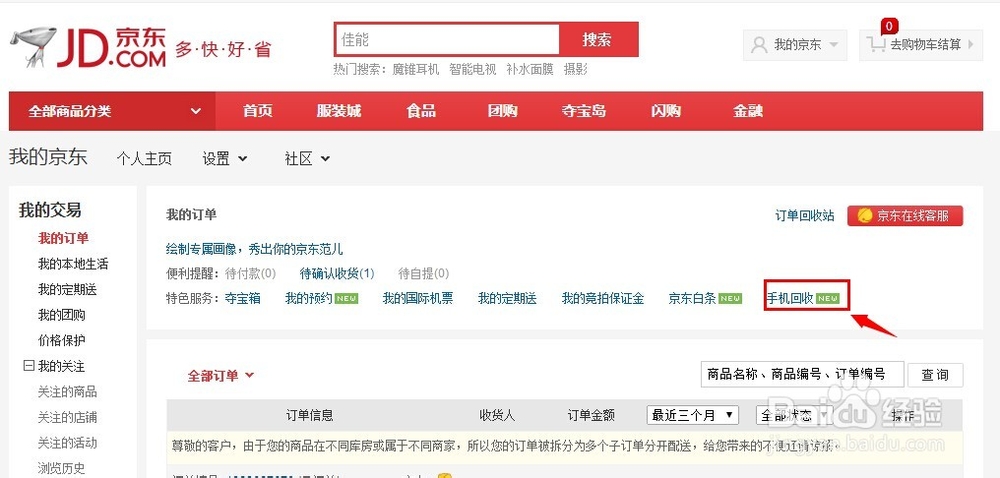Go to 首页 in the navigation bar

click(258, 111)
